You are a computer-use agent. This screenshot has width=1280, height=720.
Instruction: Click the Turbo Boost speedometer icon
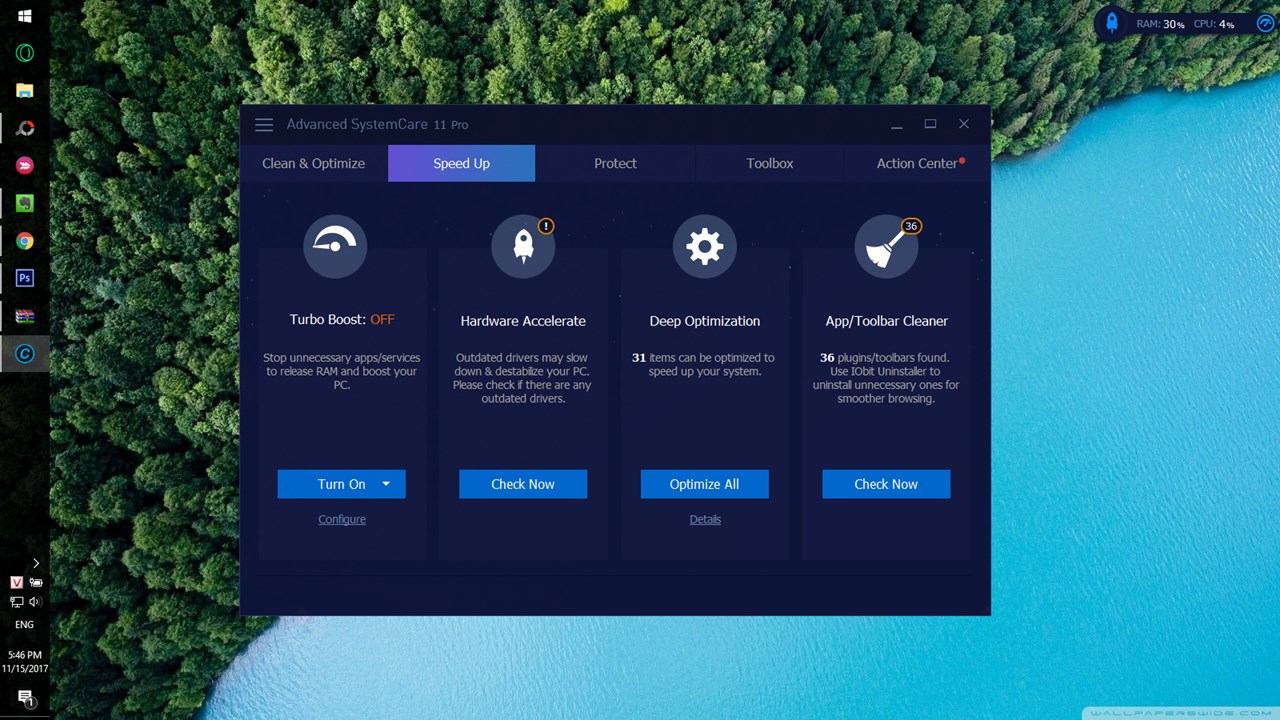pyautogui.click(x=335, y=246)
